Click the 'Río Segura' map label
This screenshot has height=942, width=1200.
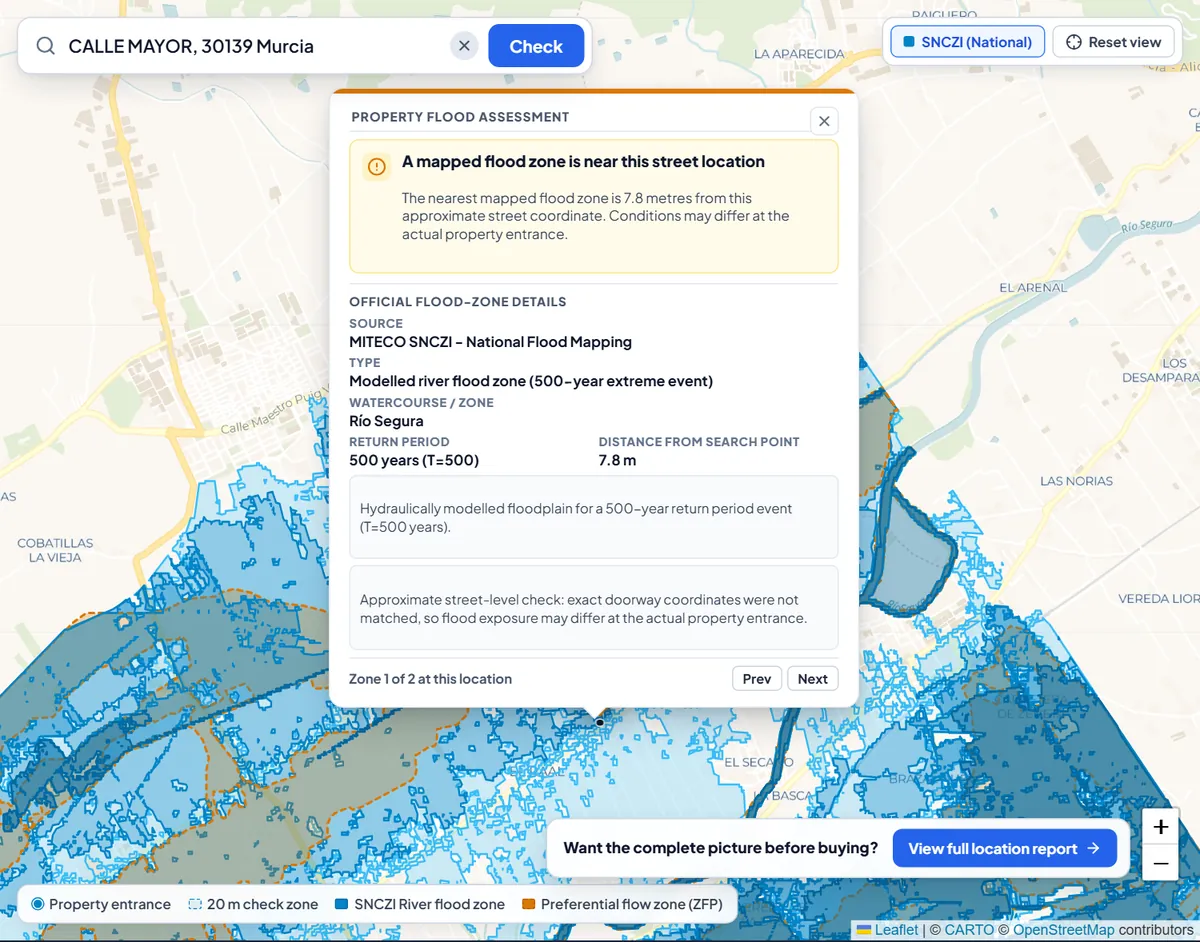click(1146, 227)
